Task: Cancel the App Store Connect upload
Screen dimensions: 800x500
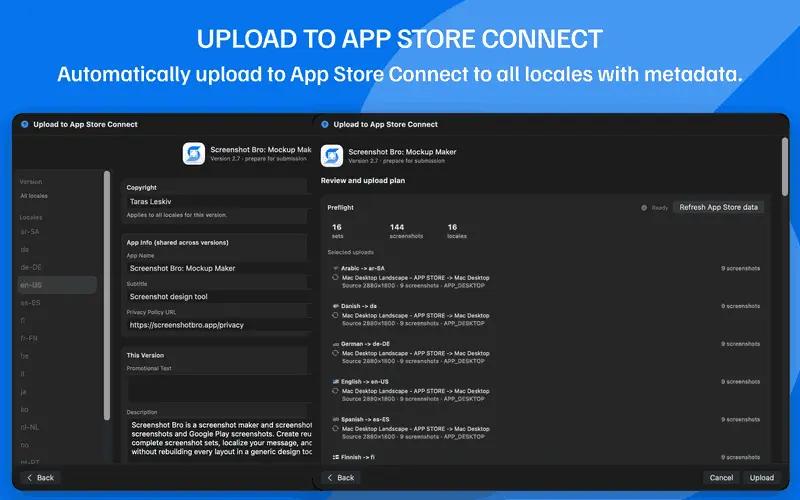Action: point(721,478)
